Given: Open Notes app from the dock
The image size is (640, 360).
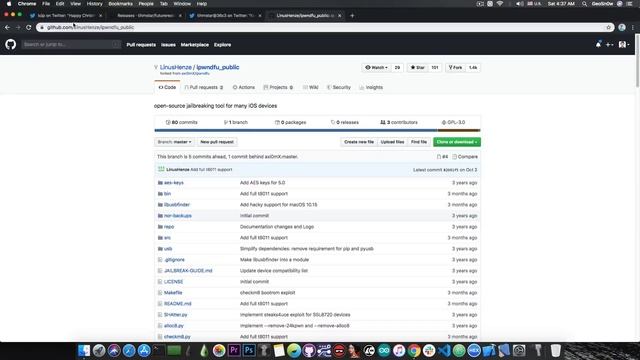Looking at the screenshot, I should coord(279,351).
